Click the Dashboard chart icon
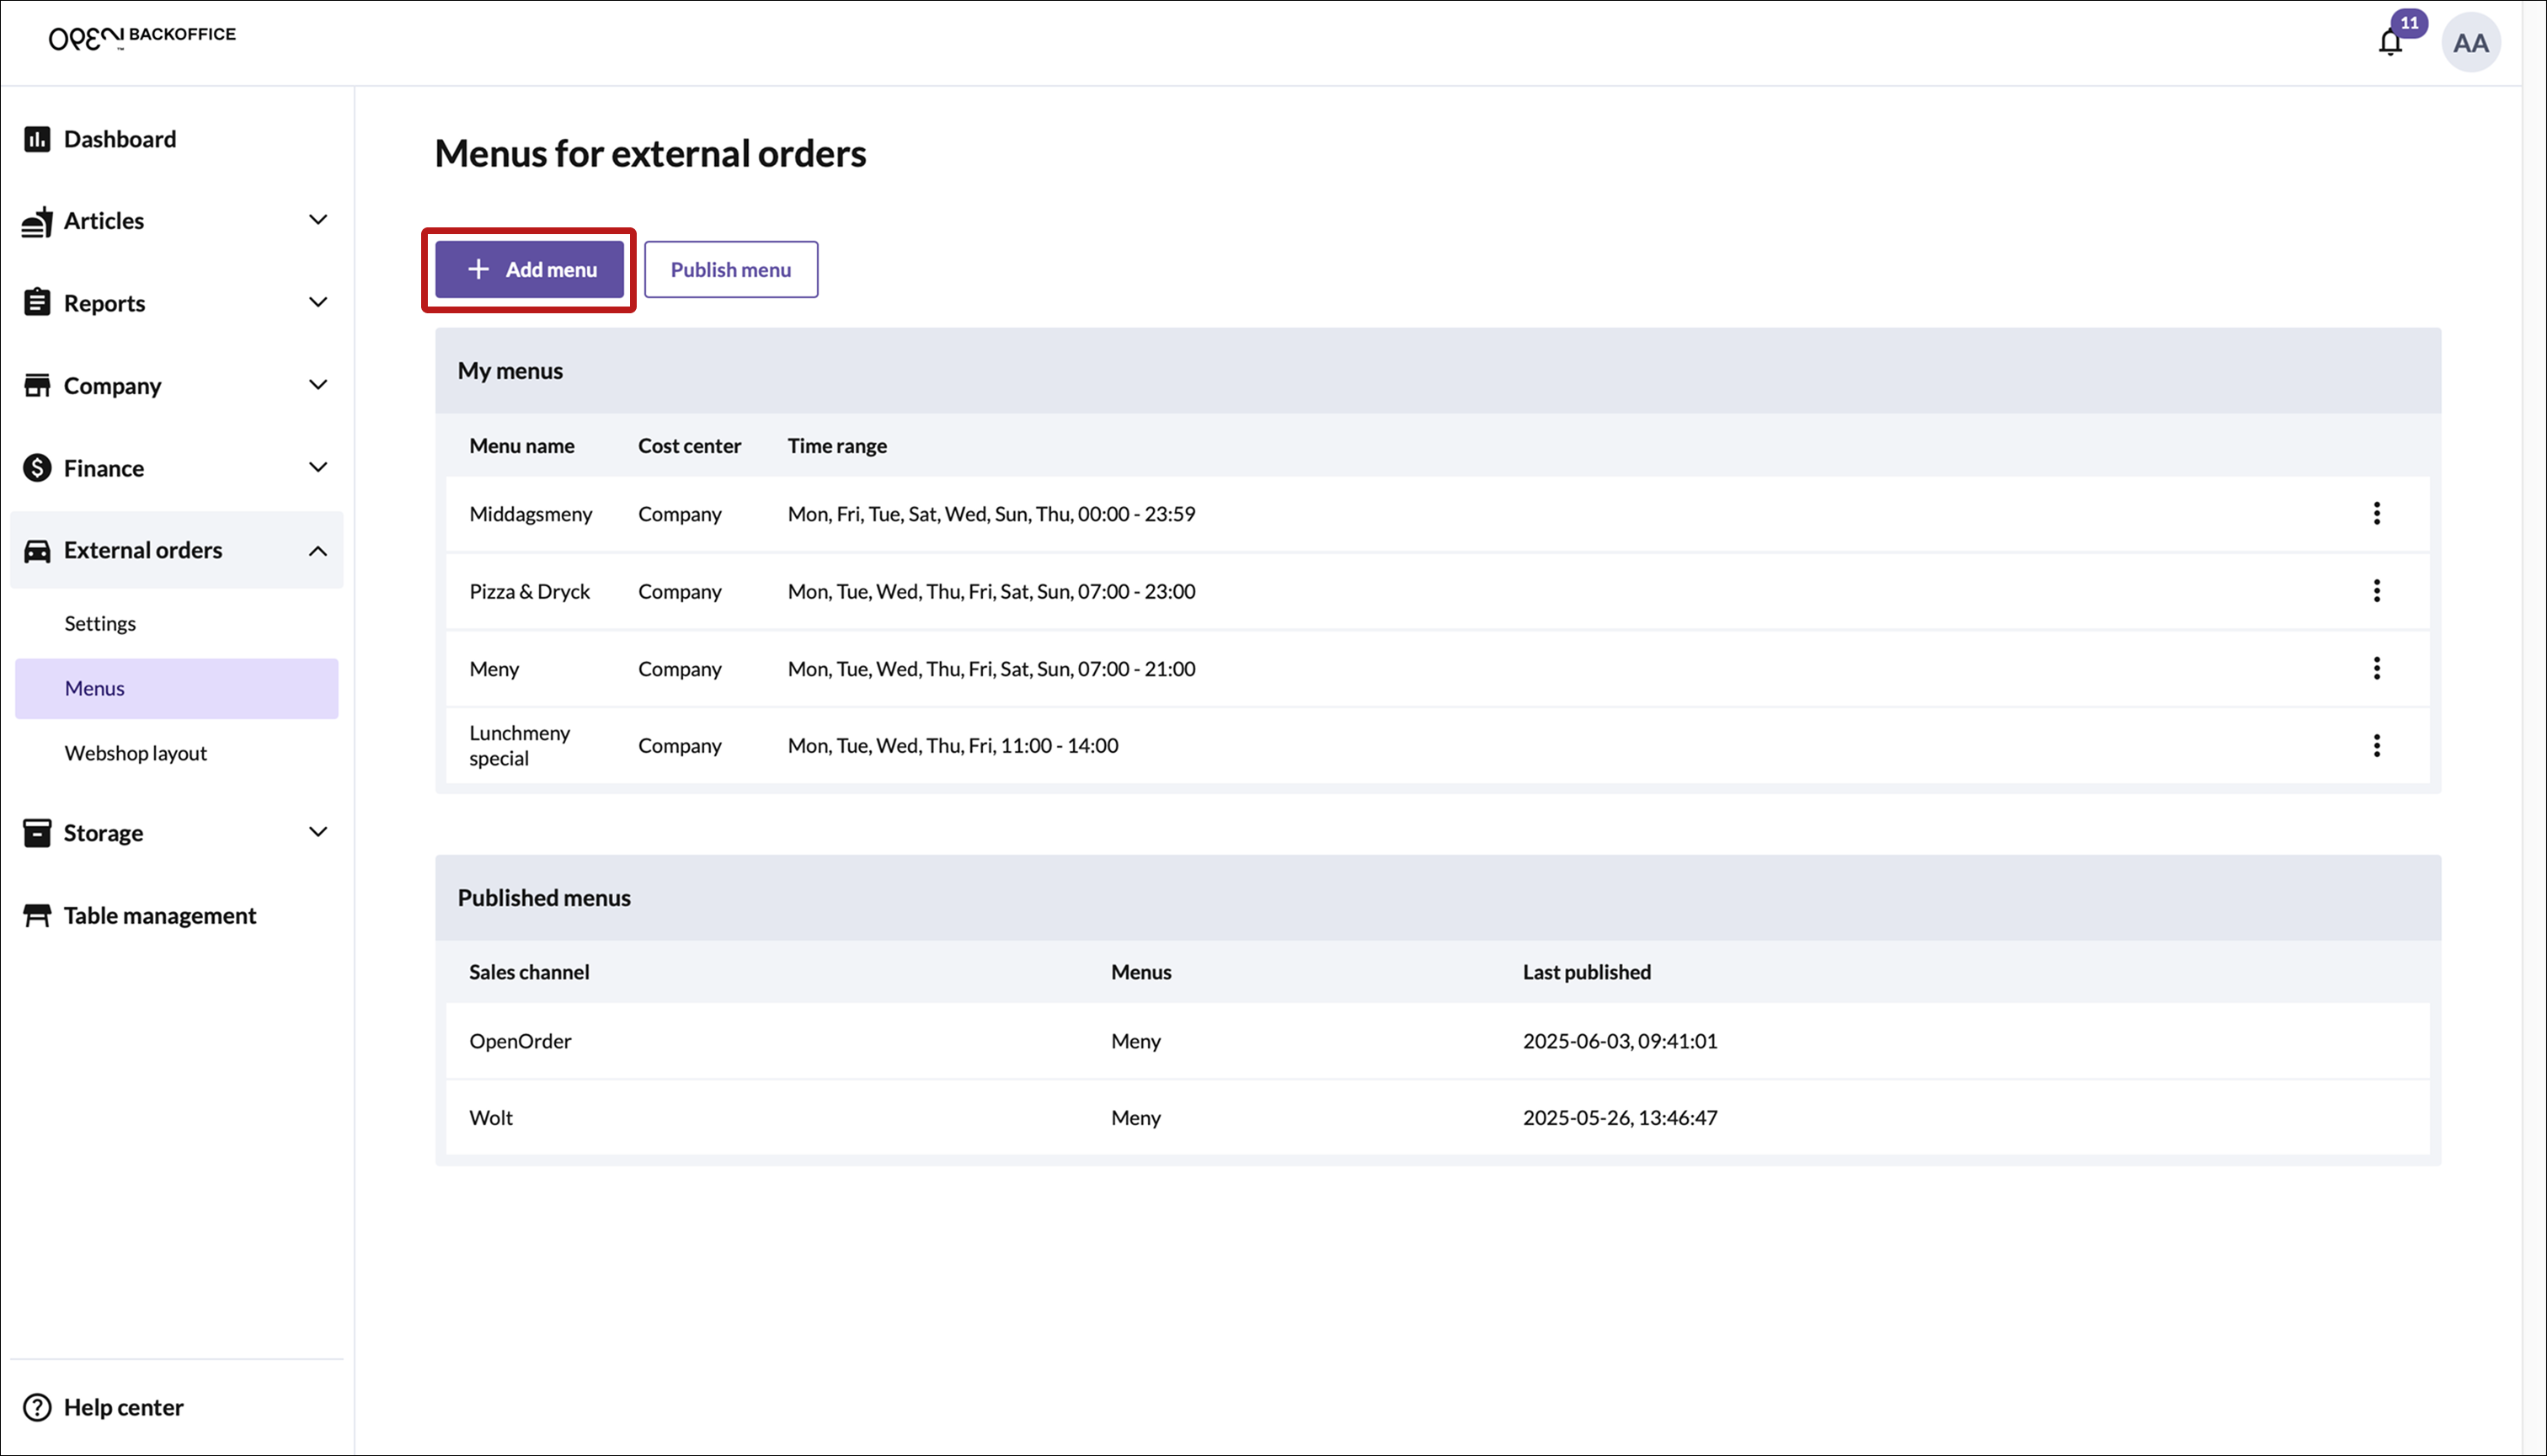Image resolution: width=2547 pixels, height=1456 pixels. (x=37, y=139)
